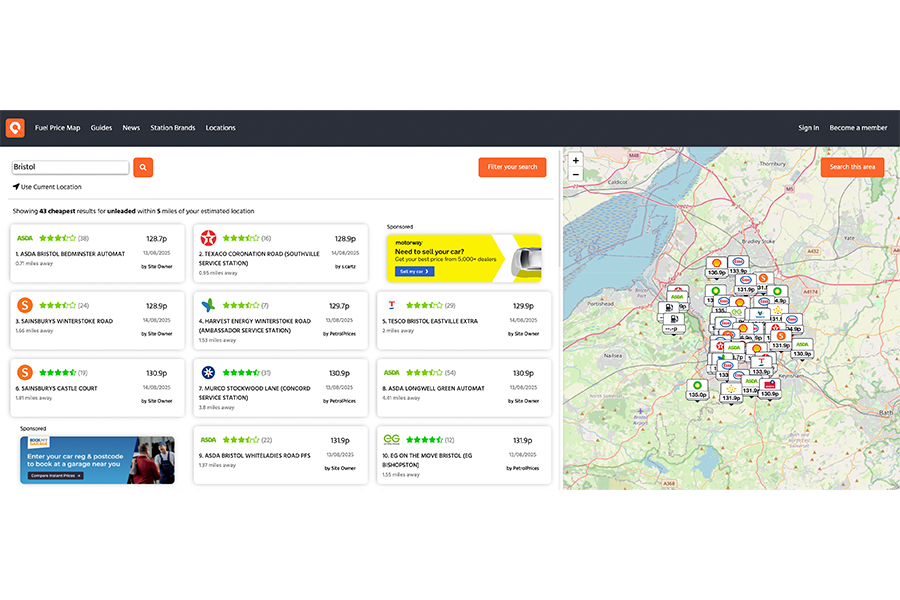Open station 6. SAINSBURYS CASTLE COURT
The height and width of the screenshot is (600, 900).
56,388
